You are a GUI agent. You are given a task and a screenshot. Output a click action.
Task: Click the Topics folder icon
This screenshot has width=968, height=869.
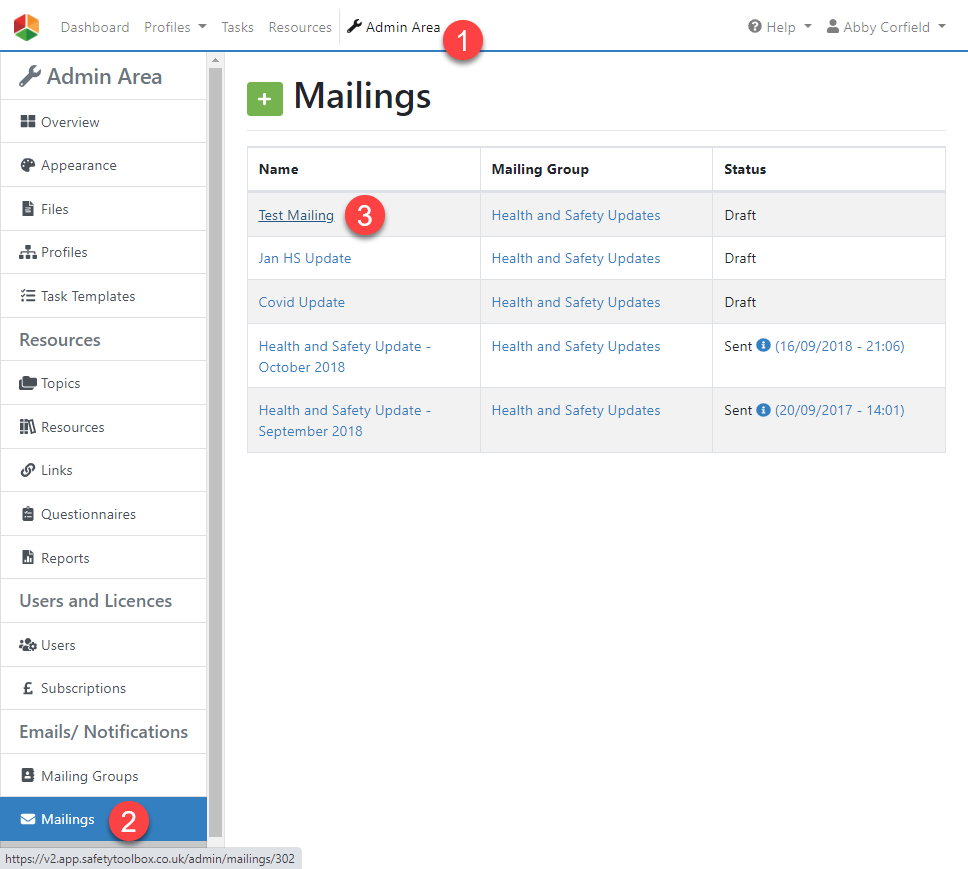[x=28, y=384]
